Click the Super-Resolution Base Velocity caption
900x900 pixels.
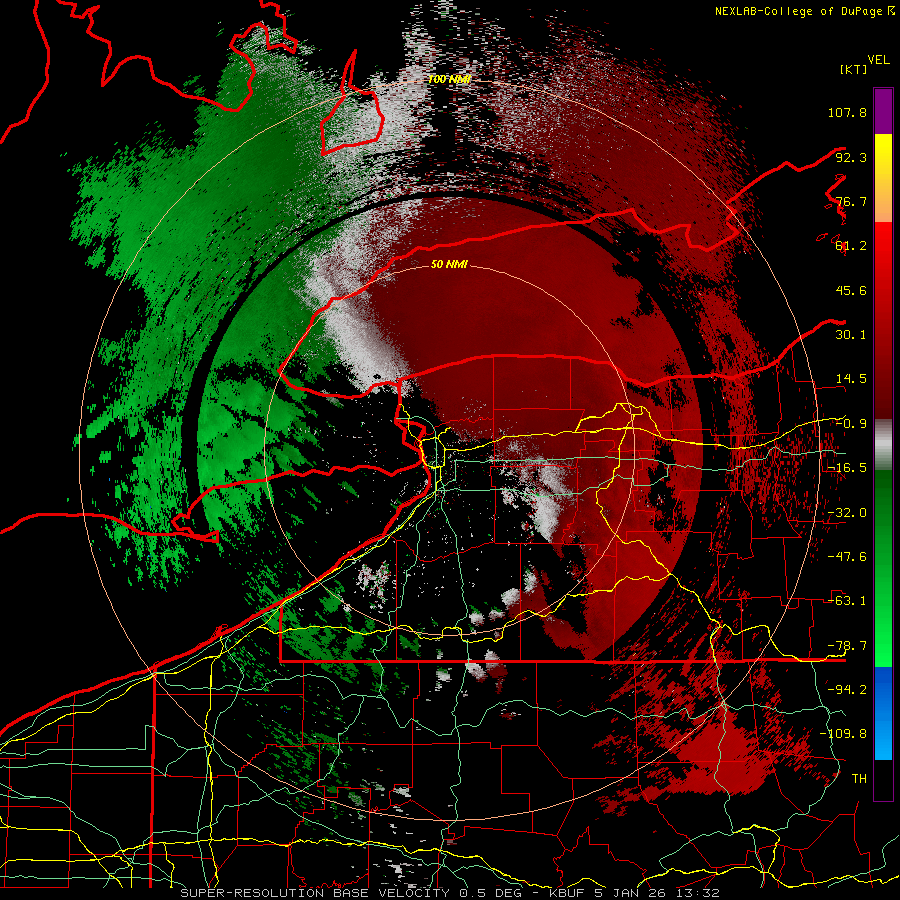(449, 893)
